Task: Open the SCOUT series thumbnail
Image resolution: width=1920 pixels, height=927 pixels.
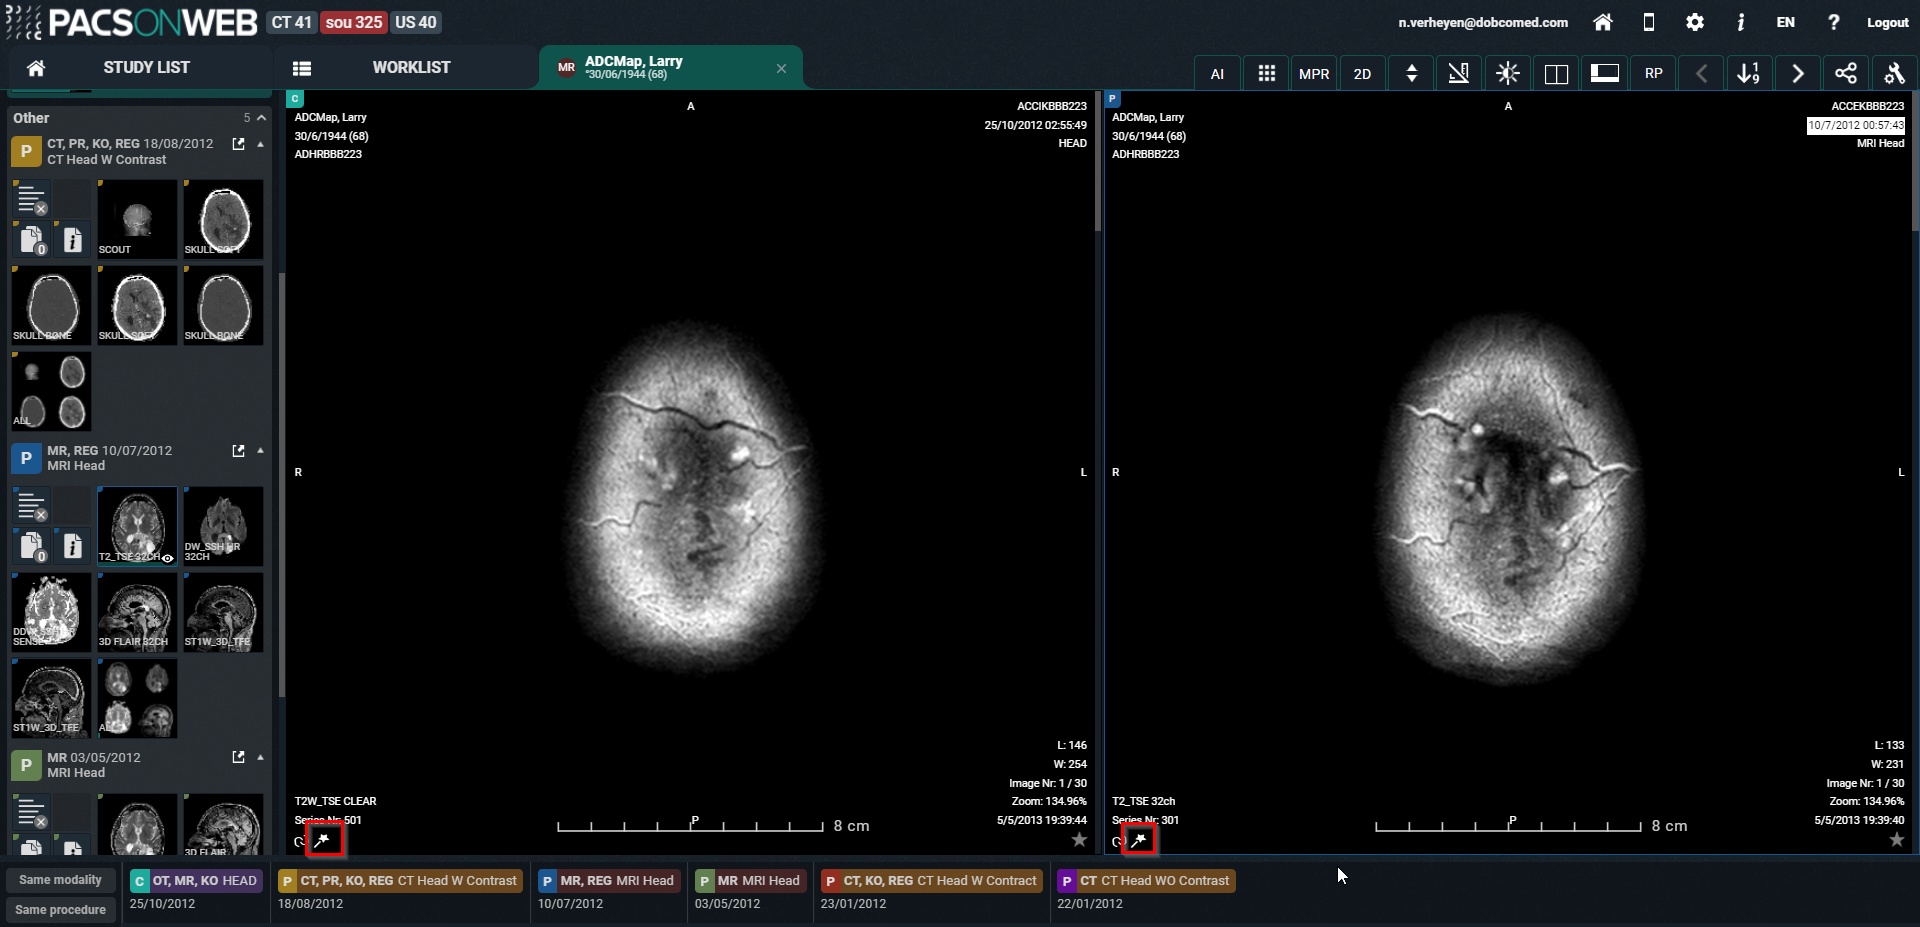Action: [x=137, y=220]
